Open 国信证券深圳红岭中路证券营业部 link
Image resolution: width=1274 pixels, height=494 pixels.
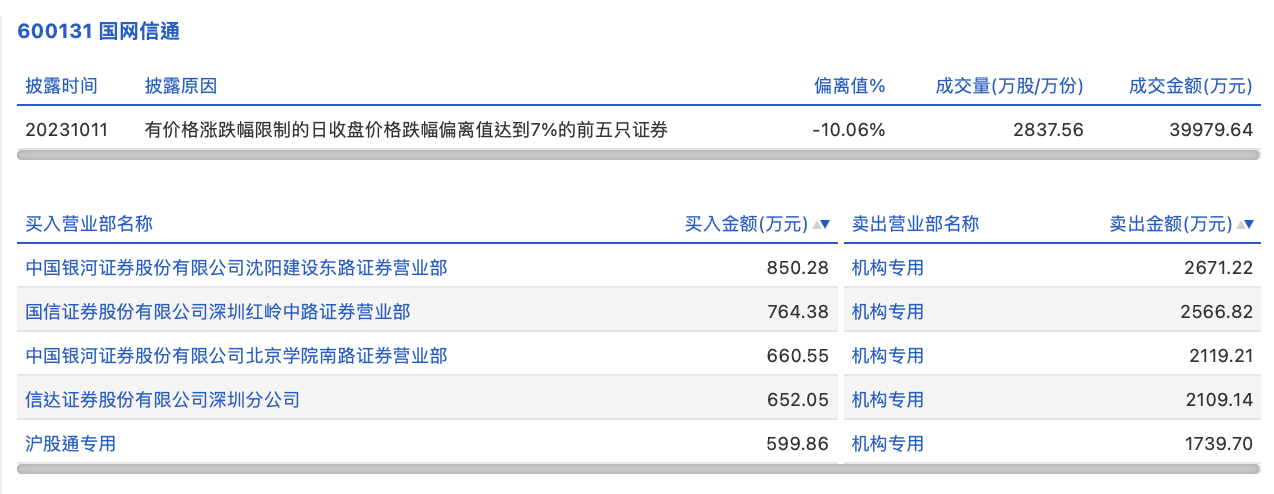pos(217,312)
